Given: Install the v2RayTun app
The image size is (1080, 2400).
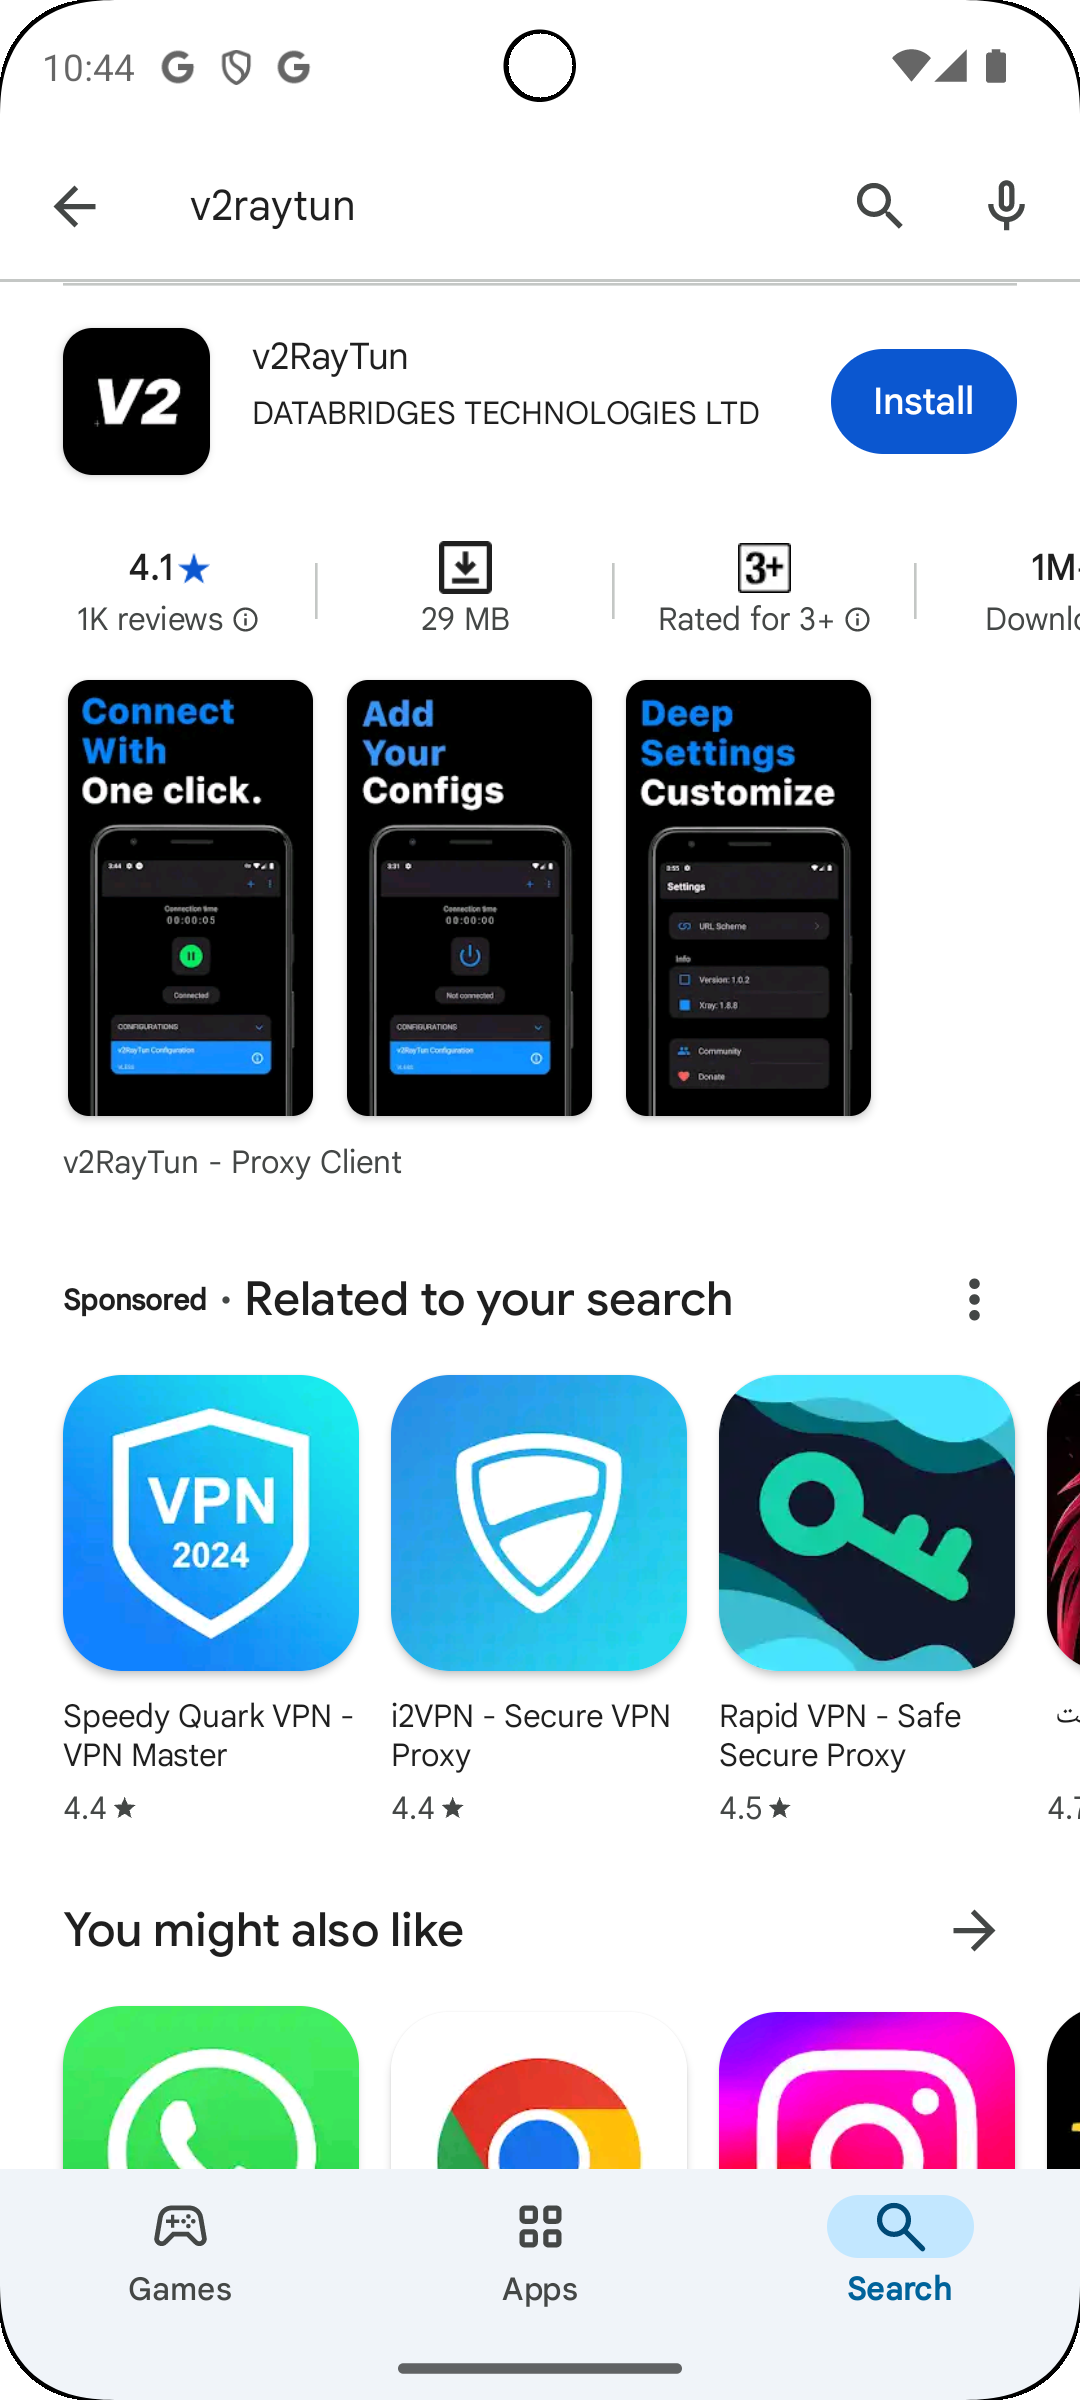Looking at the screenshot, I should tap(923, 401).
